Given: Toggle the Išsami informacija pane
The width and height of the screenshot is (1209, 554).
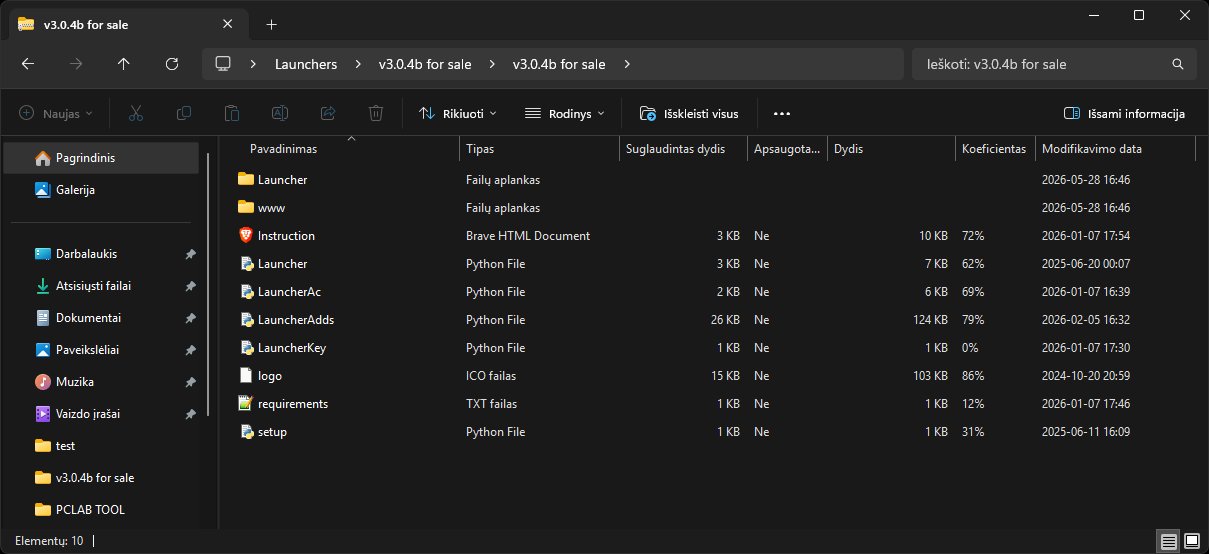Looking at the screenshot, I should coord(1124,114).
